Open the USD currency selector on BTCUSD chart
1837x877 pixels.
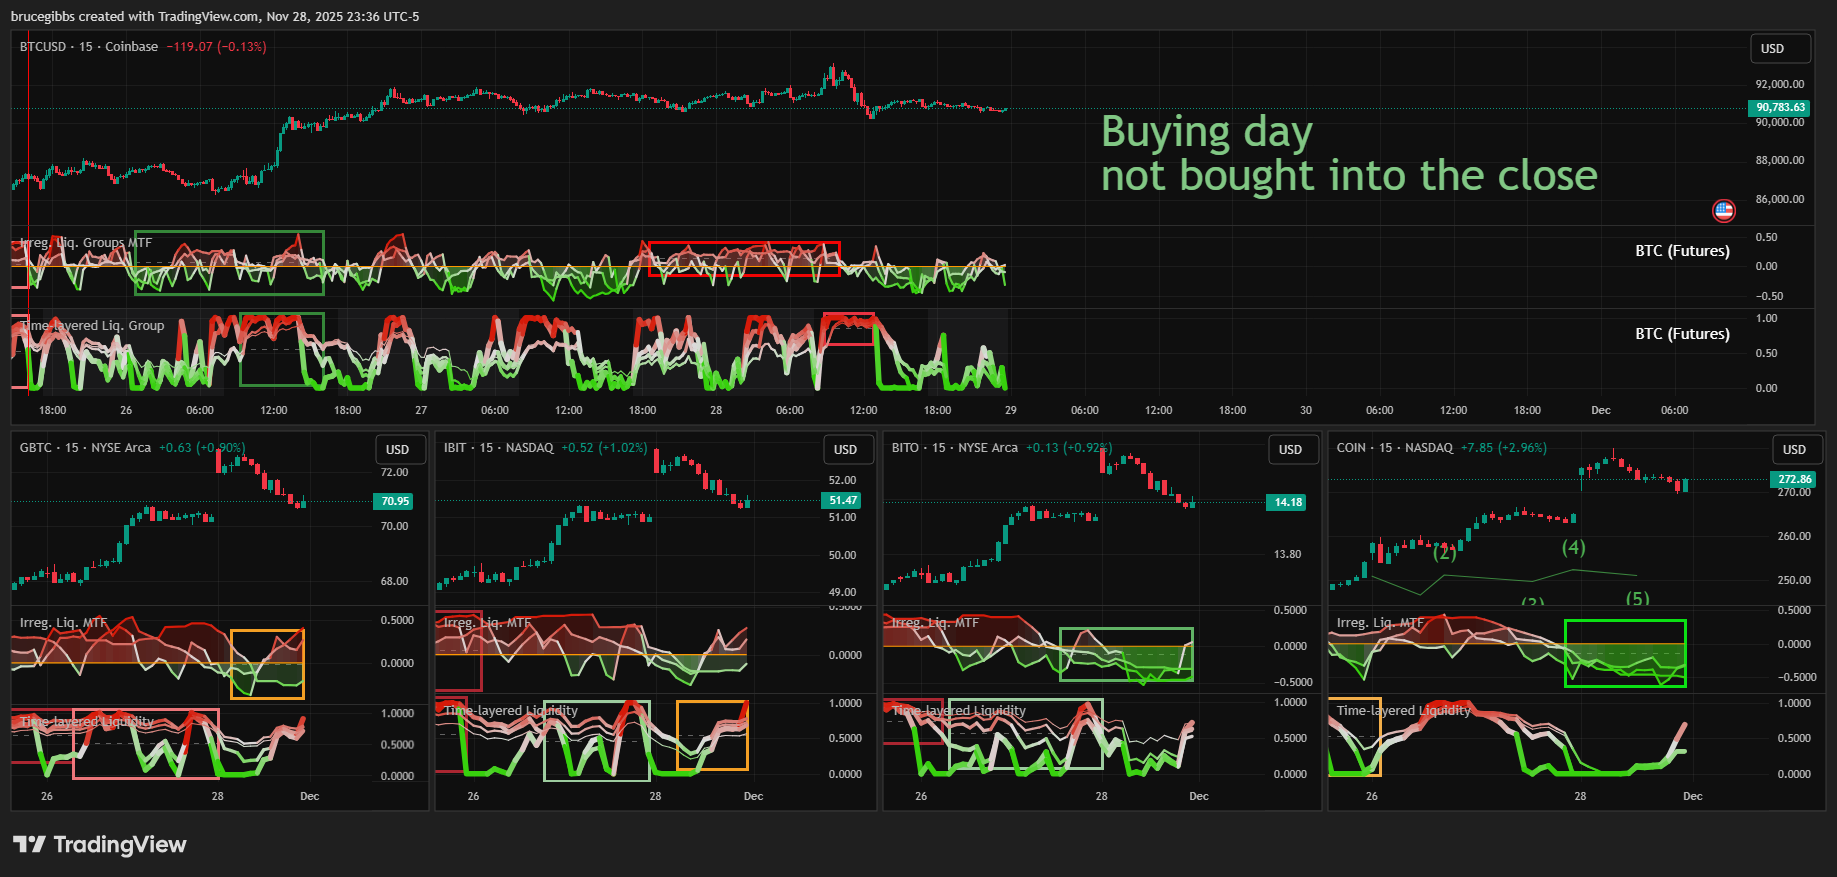point(1780,49)
